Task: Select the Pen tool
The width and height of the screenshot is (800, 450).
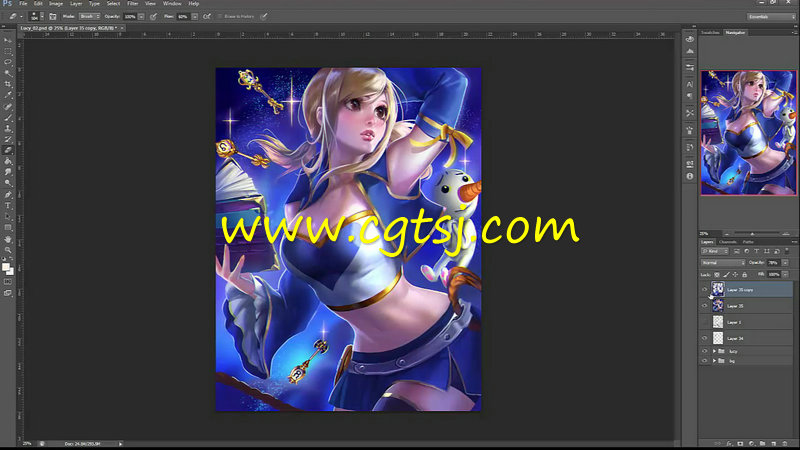Action: point(8,195)
